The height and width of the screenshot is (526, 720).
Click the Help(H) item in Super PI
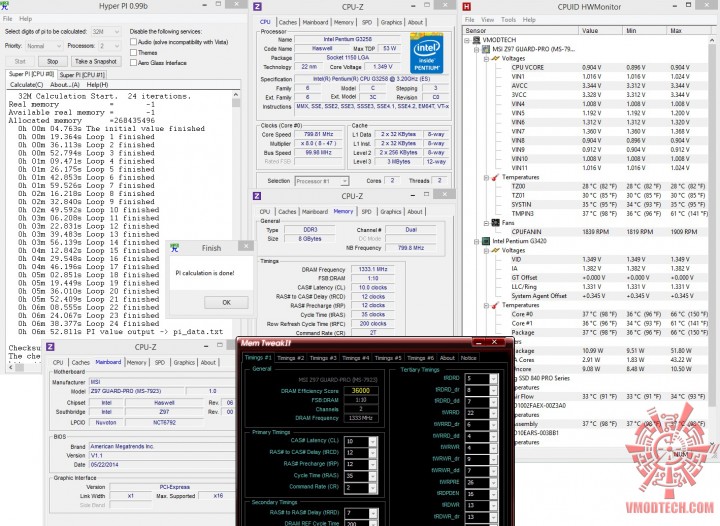point(97,85)
